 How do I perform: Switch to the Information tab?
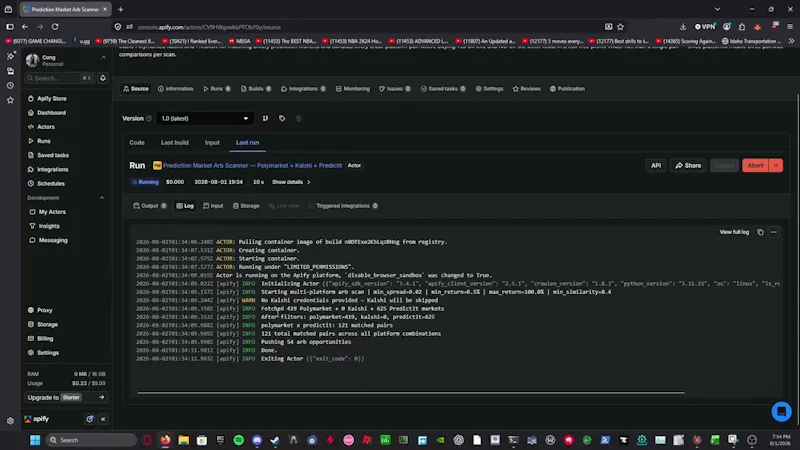pyautogui.click(x=176, y=89)
